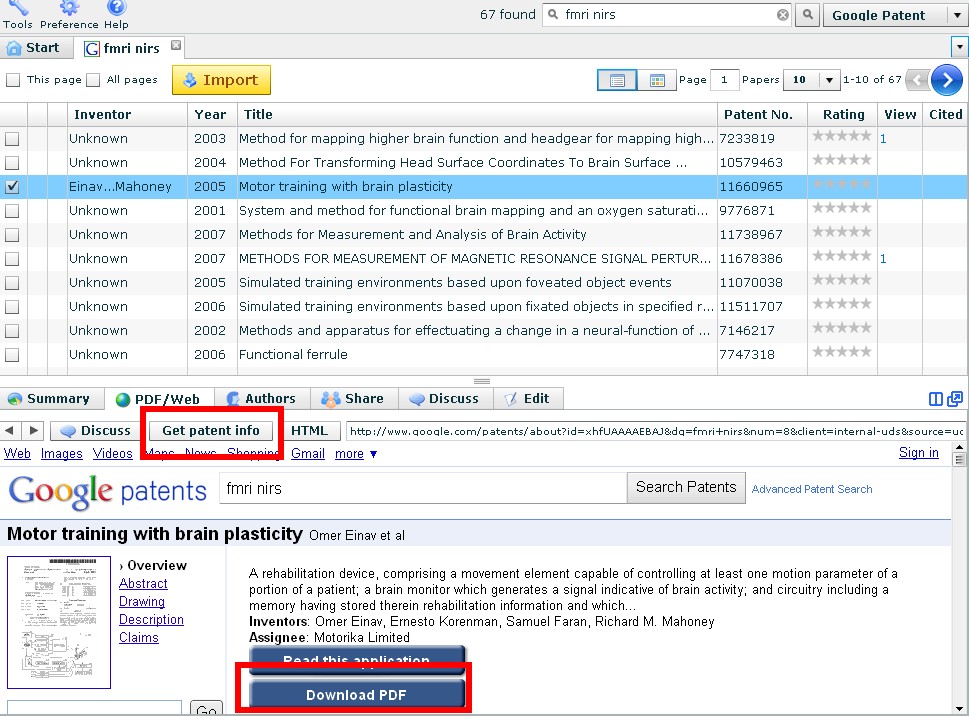Expand the Google more menu

click(x=356, y=454)
